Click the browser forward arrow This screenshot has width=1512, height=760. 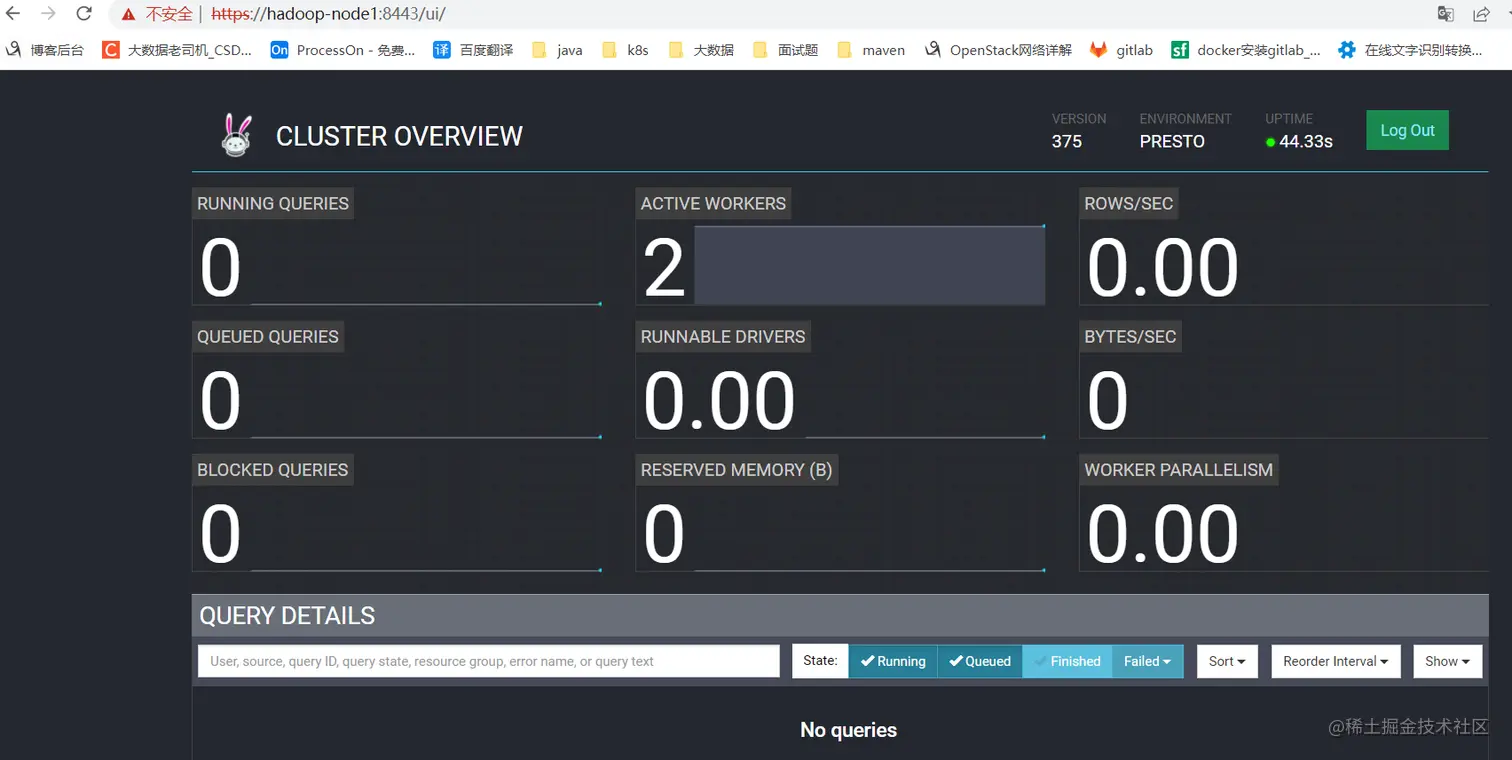[48, 14]
